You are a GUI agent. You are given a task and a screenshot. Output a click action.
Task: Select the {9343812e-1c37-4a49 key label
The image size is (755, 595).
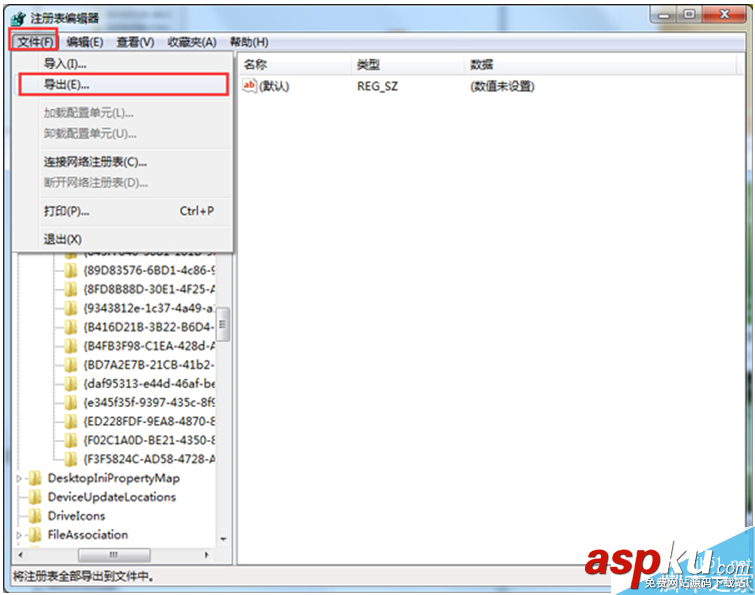149,308
